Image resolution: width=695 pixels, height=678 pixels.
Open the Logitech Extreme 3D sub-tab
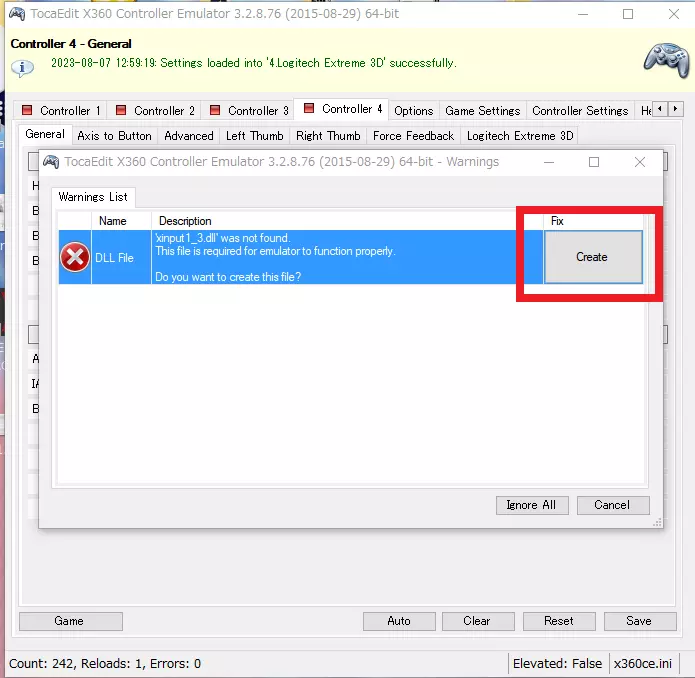click(x=520, y=136)
